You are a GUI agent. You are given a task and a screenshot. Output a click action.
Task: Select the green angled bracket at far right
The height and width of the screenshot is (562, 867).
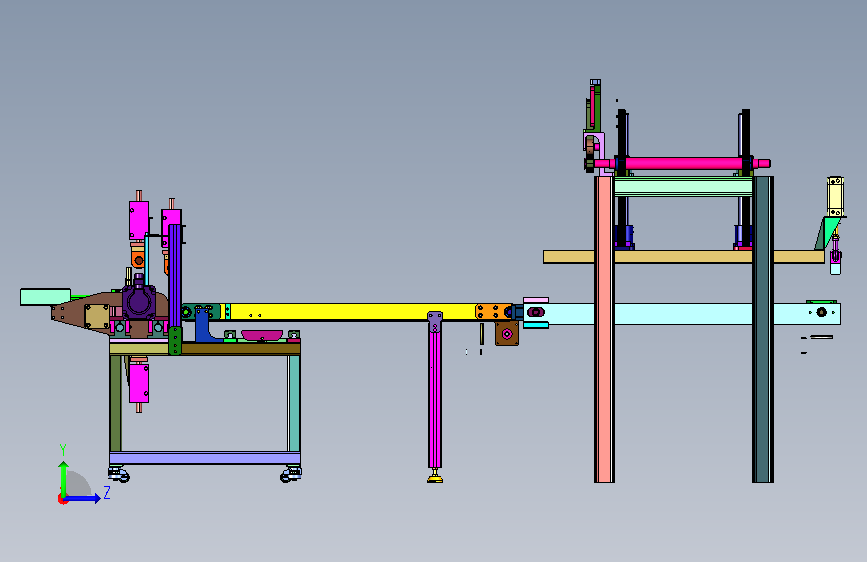(x=826, y=233)
